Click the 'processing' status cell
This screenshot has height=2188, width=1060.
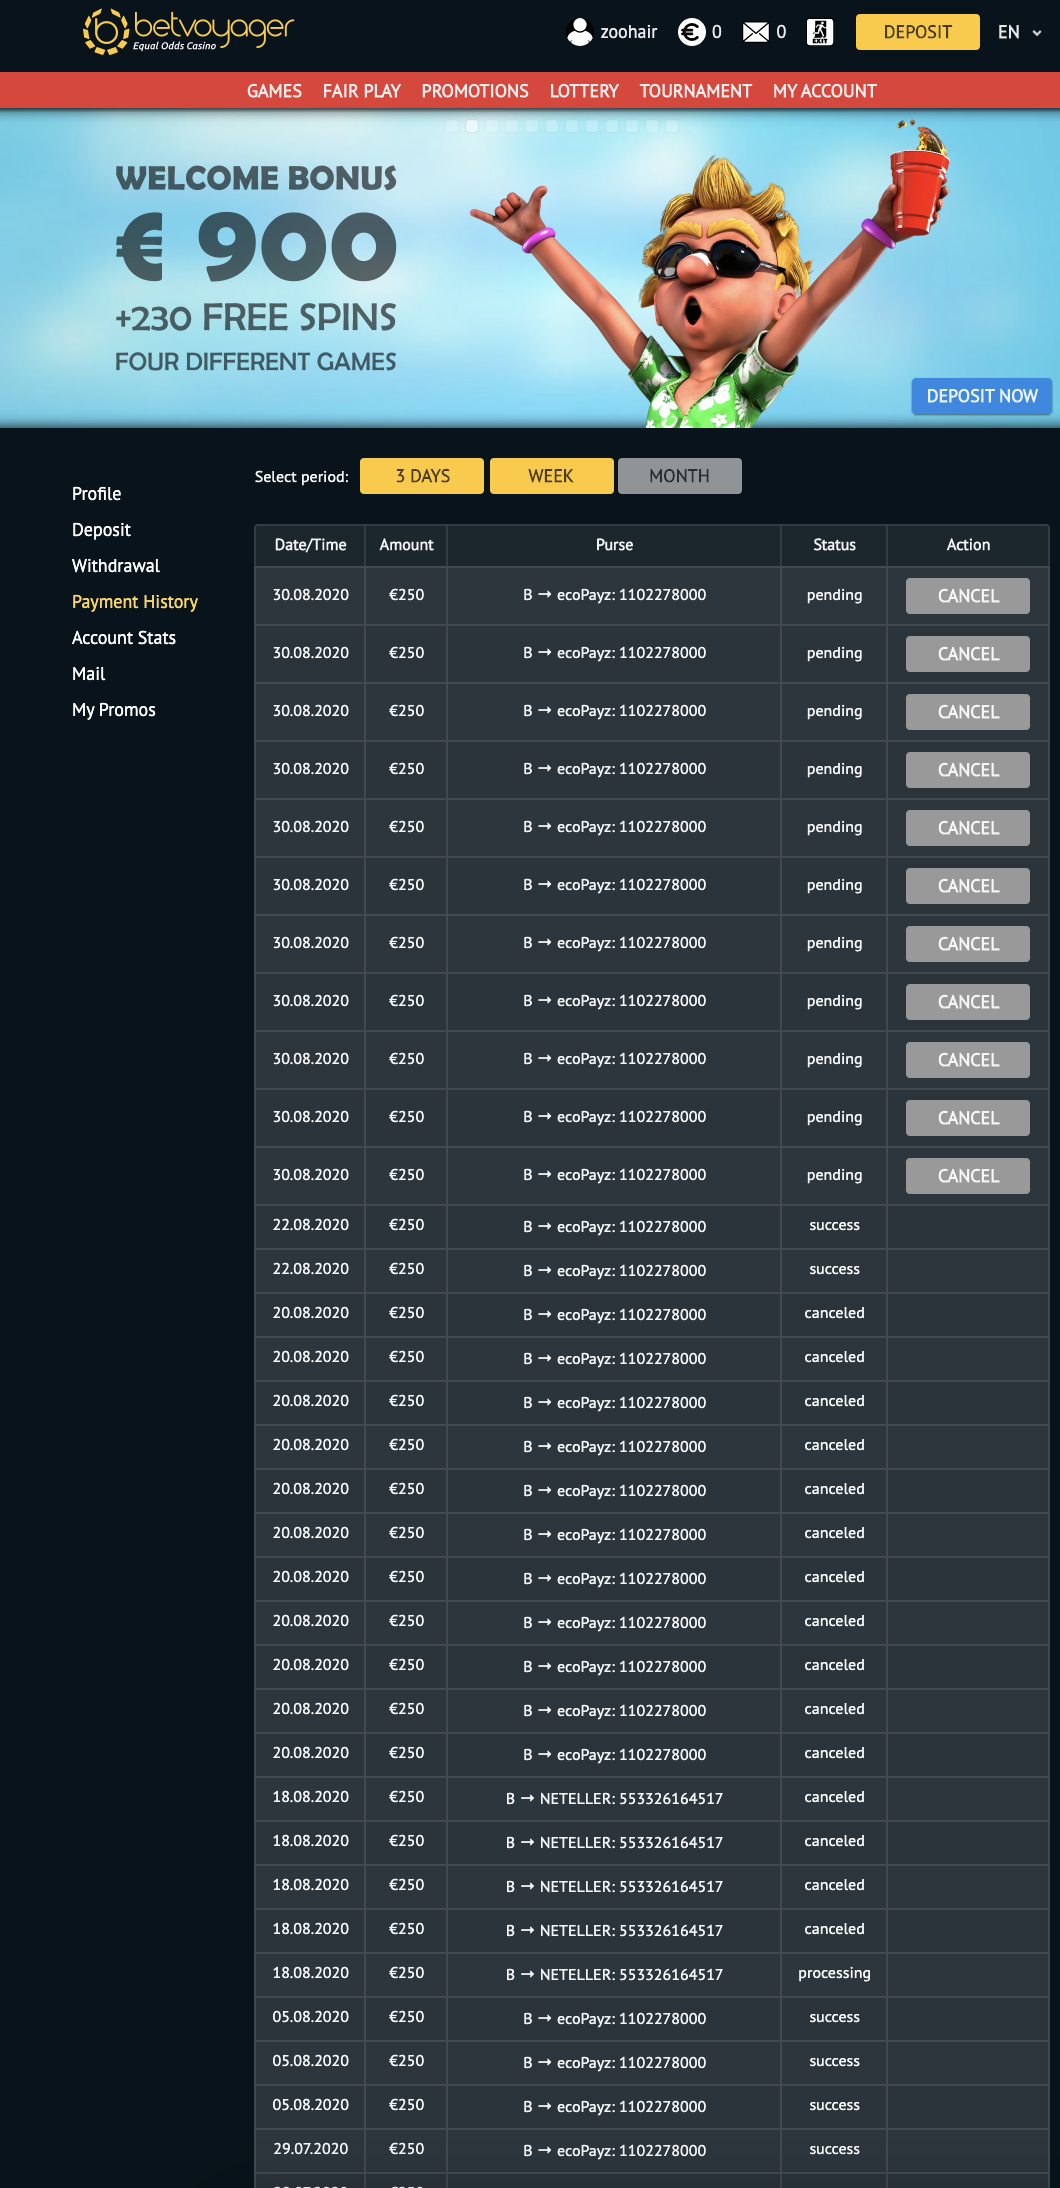pyautogui.click(x=834, y=1973)
